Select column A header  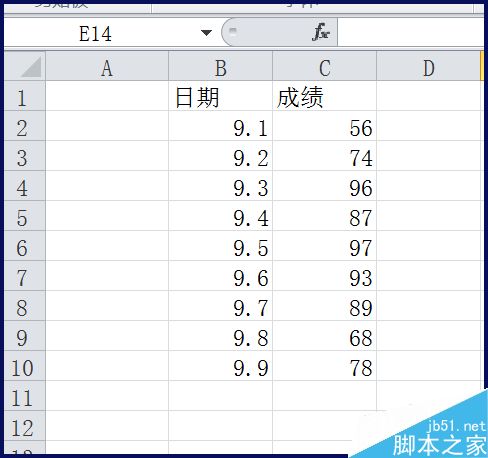(x=107, y=66)
